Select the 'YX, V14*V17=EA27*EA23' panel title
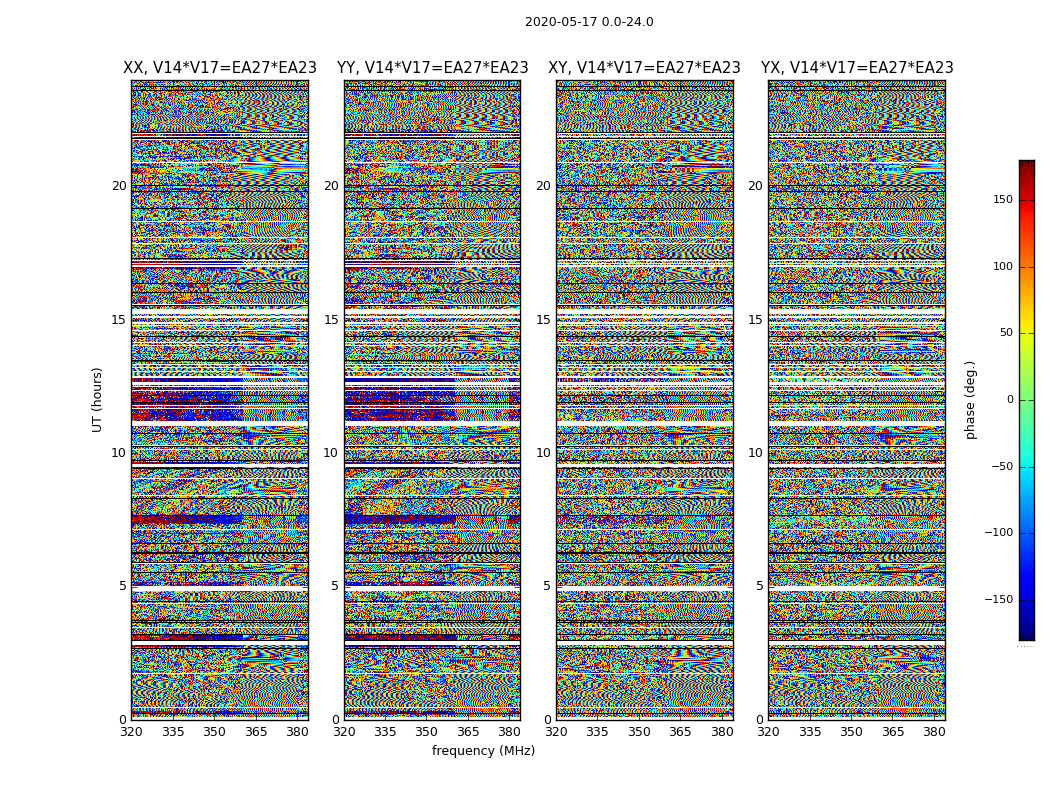Image resolution: width=1050 pixels, height=800 pixels. [x=857, y=68]
